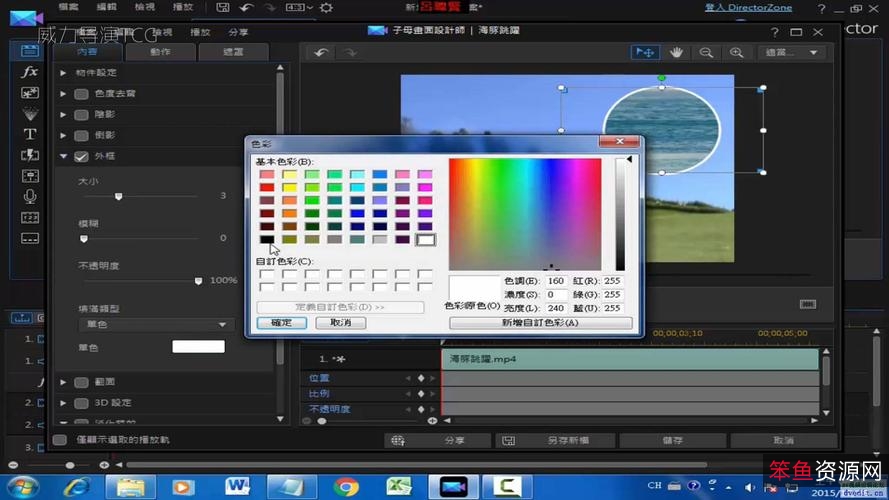Open the fx effects room icon

[30, 72]
